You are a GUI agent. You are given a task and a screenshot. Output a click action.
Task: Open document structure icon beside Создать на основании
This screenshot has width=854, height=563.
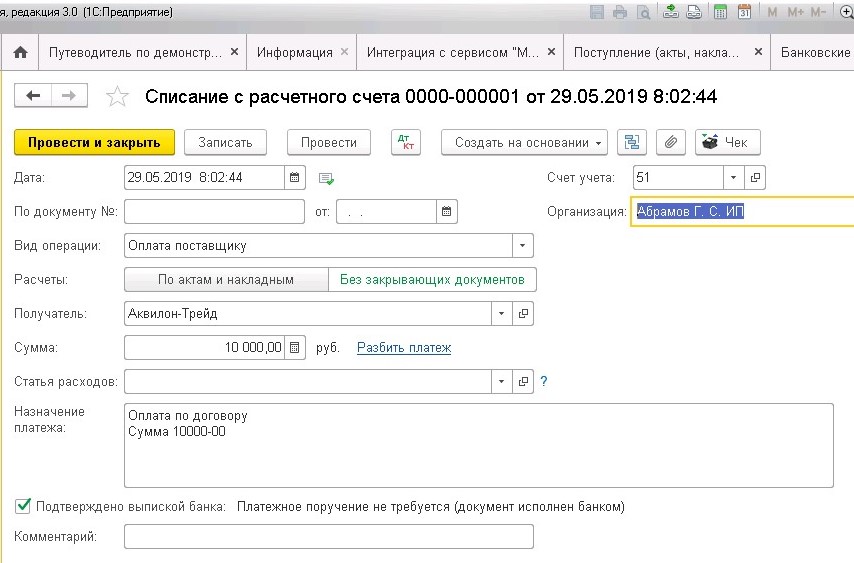click(x=630, y=142)
